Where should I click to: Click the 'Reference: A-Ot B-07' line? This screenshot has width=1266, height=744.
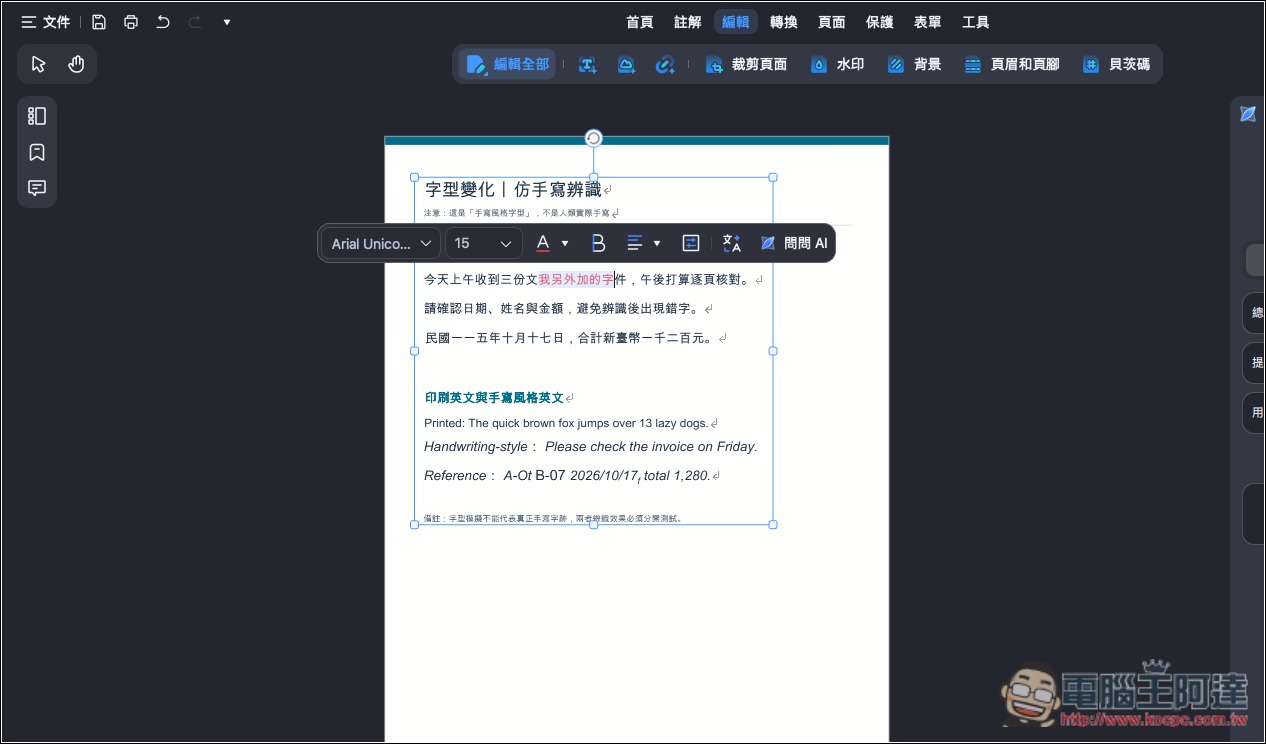[x=567, y=476]
